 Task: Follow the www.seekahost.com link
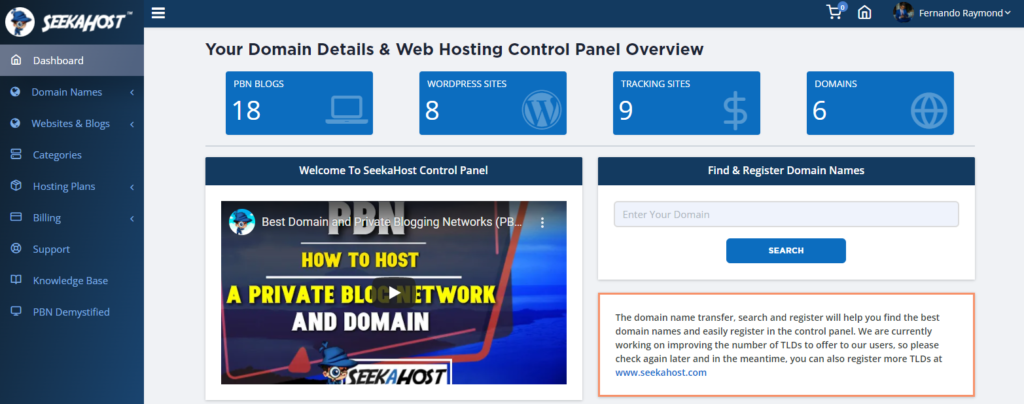coord(661,372)
